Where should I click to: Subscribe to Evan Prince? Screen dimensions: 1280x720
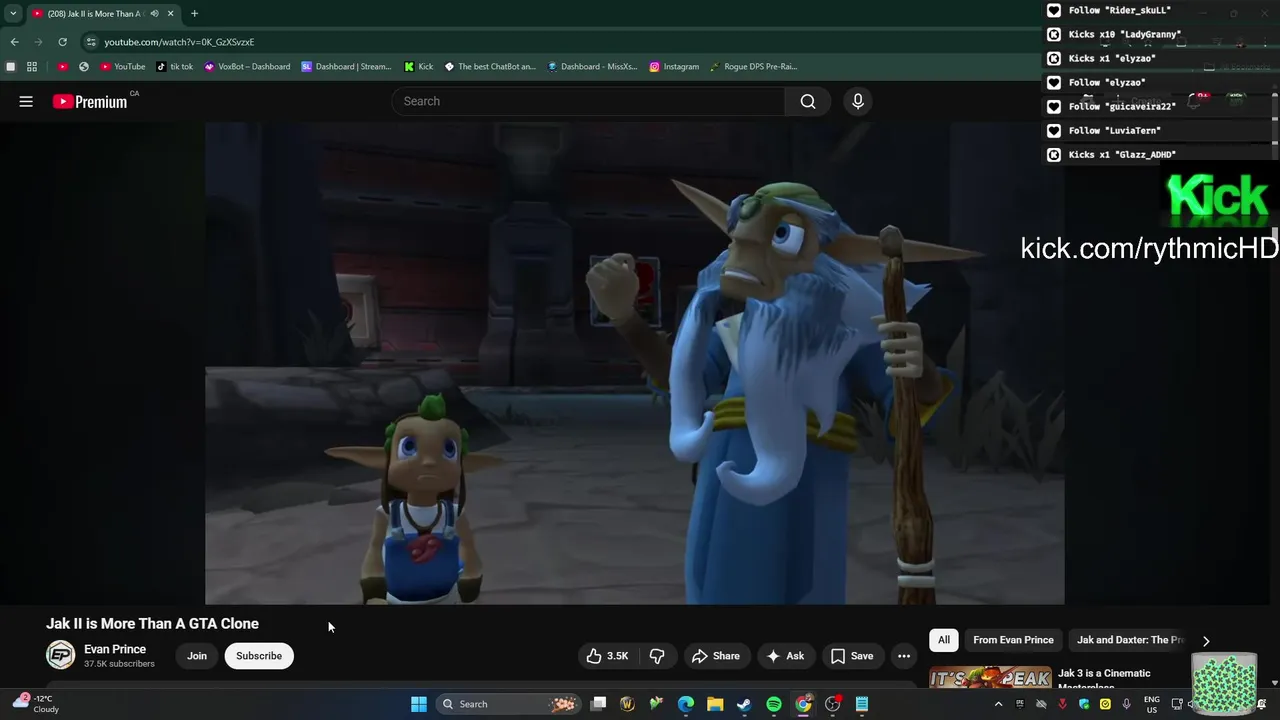259,656
